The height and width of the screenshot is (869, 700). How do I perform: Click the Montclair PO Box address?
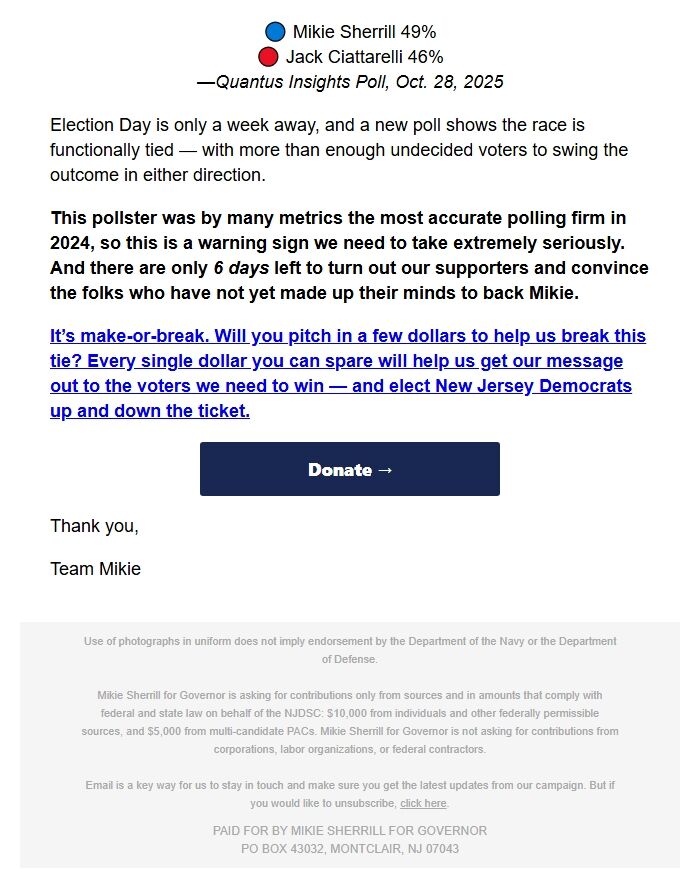(350, 847)
